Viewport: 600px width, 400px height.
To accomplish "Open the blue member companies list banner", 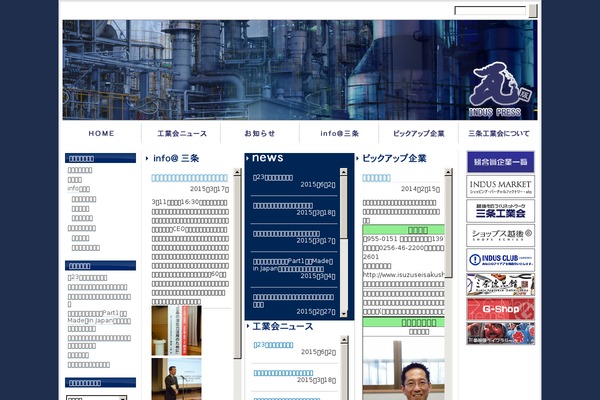I will click(500, 162).
